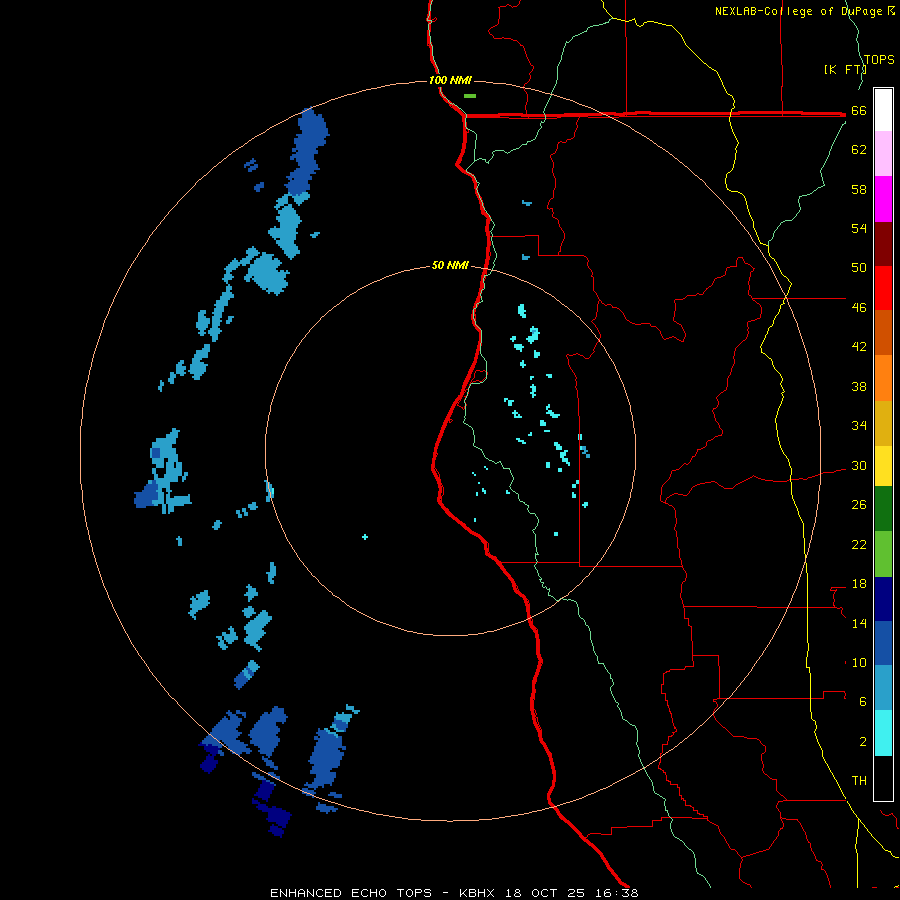The height and width of the screenshot is (900, 900).
Task: Click the (K FT) units label
Action: (x=844, y=70)
